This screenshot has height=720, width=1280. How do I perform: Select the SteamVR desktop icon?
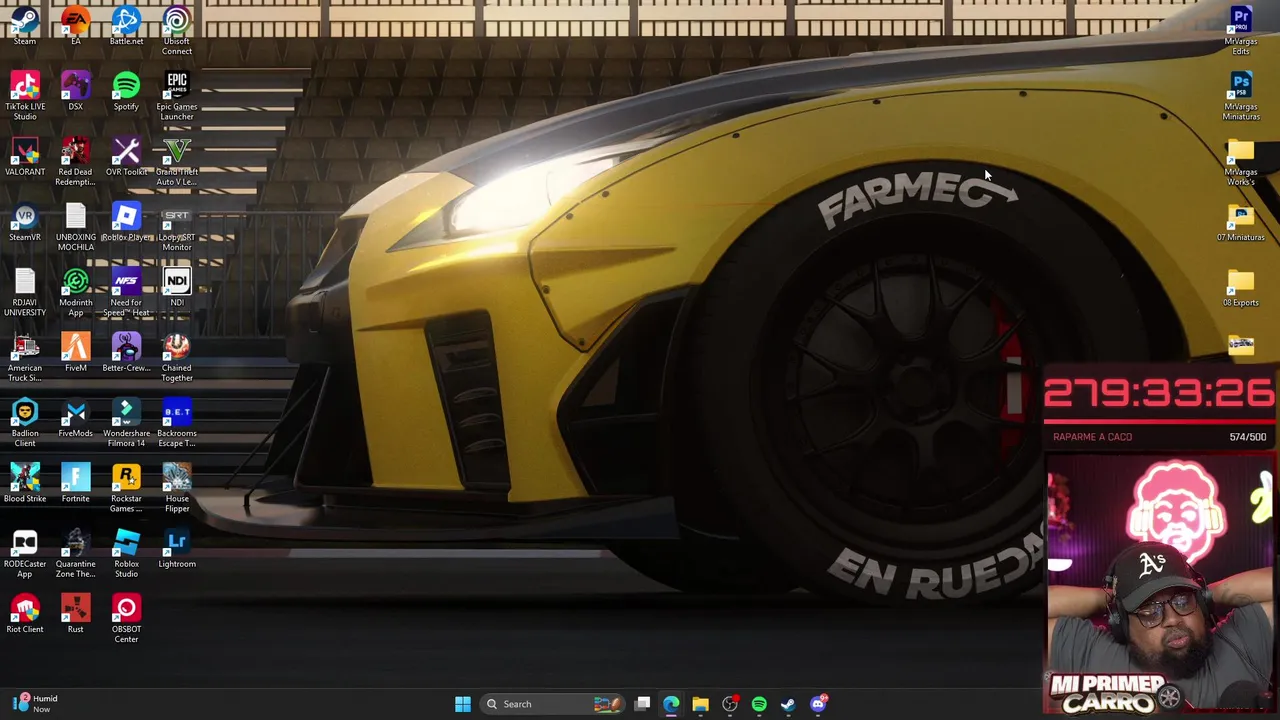25,221
